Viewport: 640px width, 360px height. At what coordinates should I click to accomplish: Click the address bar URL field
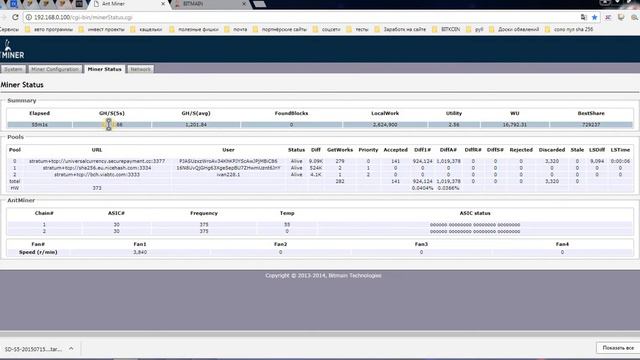(302, 17)
